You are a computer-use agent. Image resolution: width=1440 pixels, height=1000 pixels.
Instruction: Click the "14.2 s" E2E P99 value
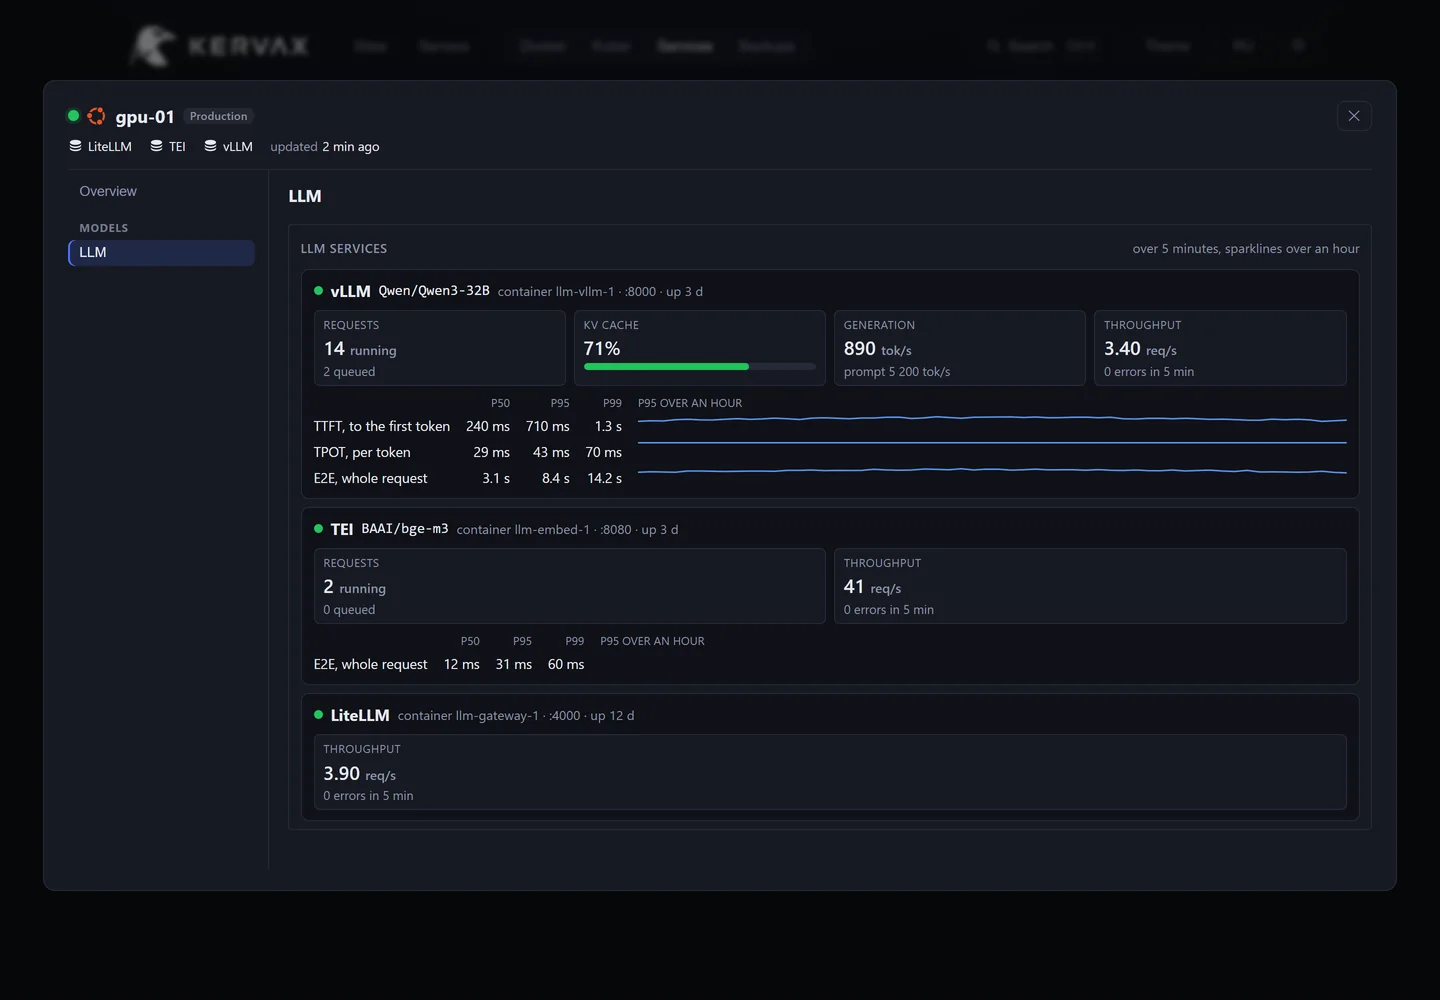[x=605, y=478]
